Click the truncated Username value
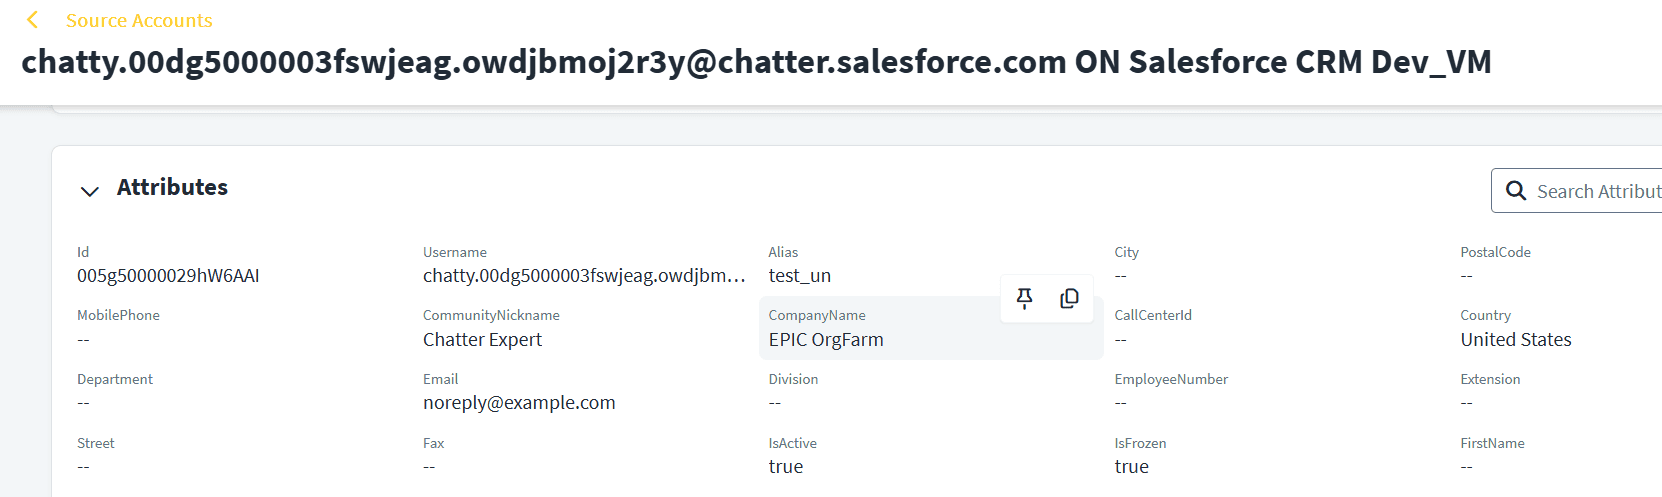 584,276
